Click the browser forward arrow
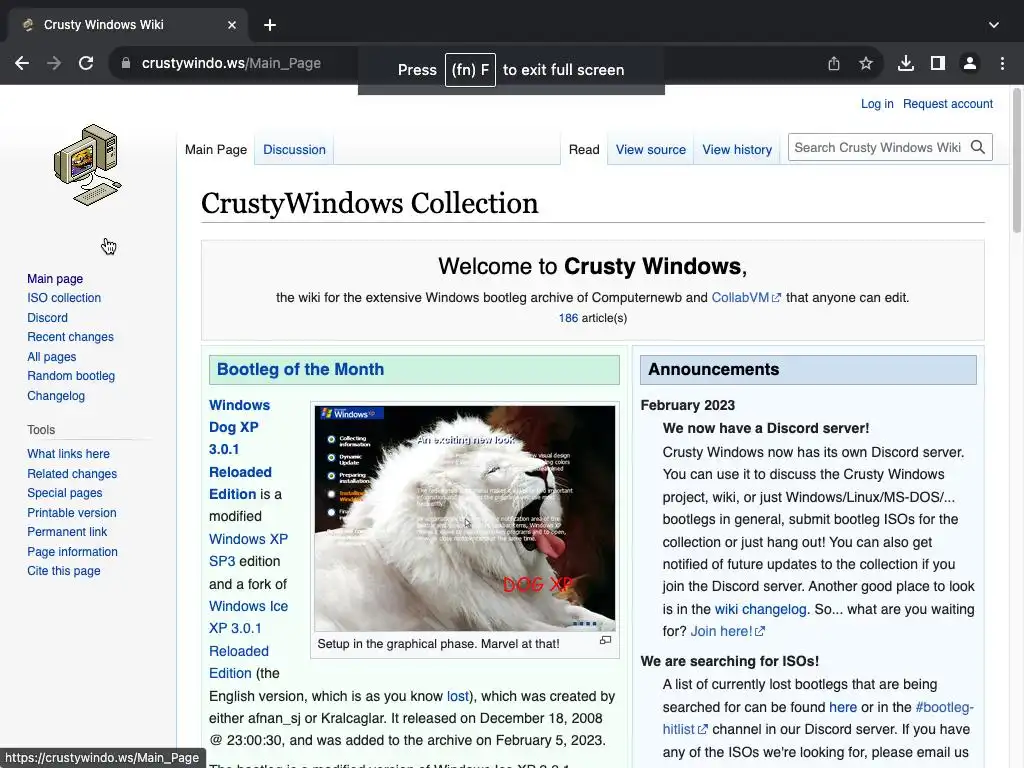This screenshot has height=768, width=1024. 54,63
